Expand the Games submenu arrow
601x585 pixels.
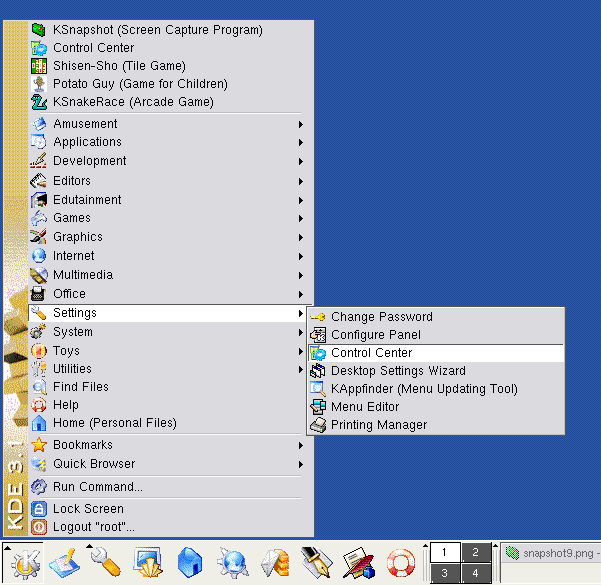[x=301, y=218]
